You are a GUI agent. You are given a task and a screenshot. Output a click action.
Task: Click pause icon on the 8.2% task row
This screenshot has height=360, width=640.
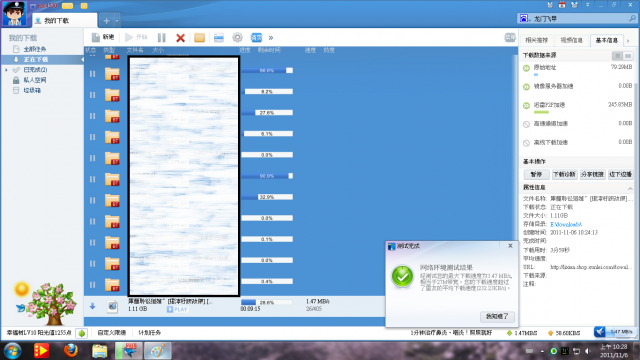coord(93,95)
